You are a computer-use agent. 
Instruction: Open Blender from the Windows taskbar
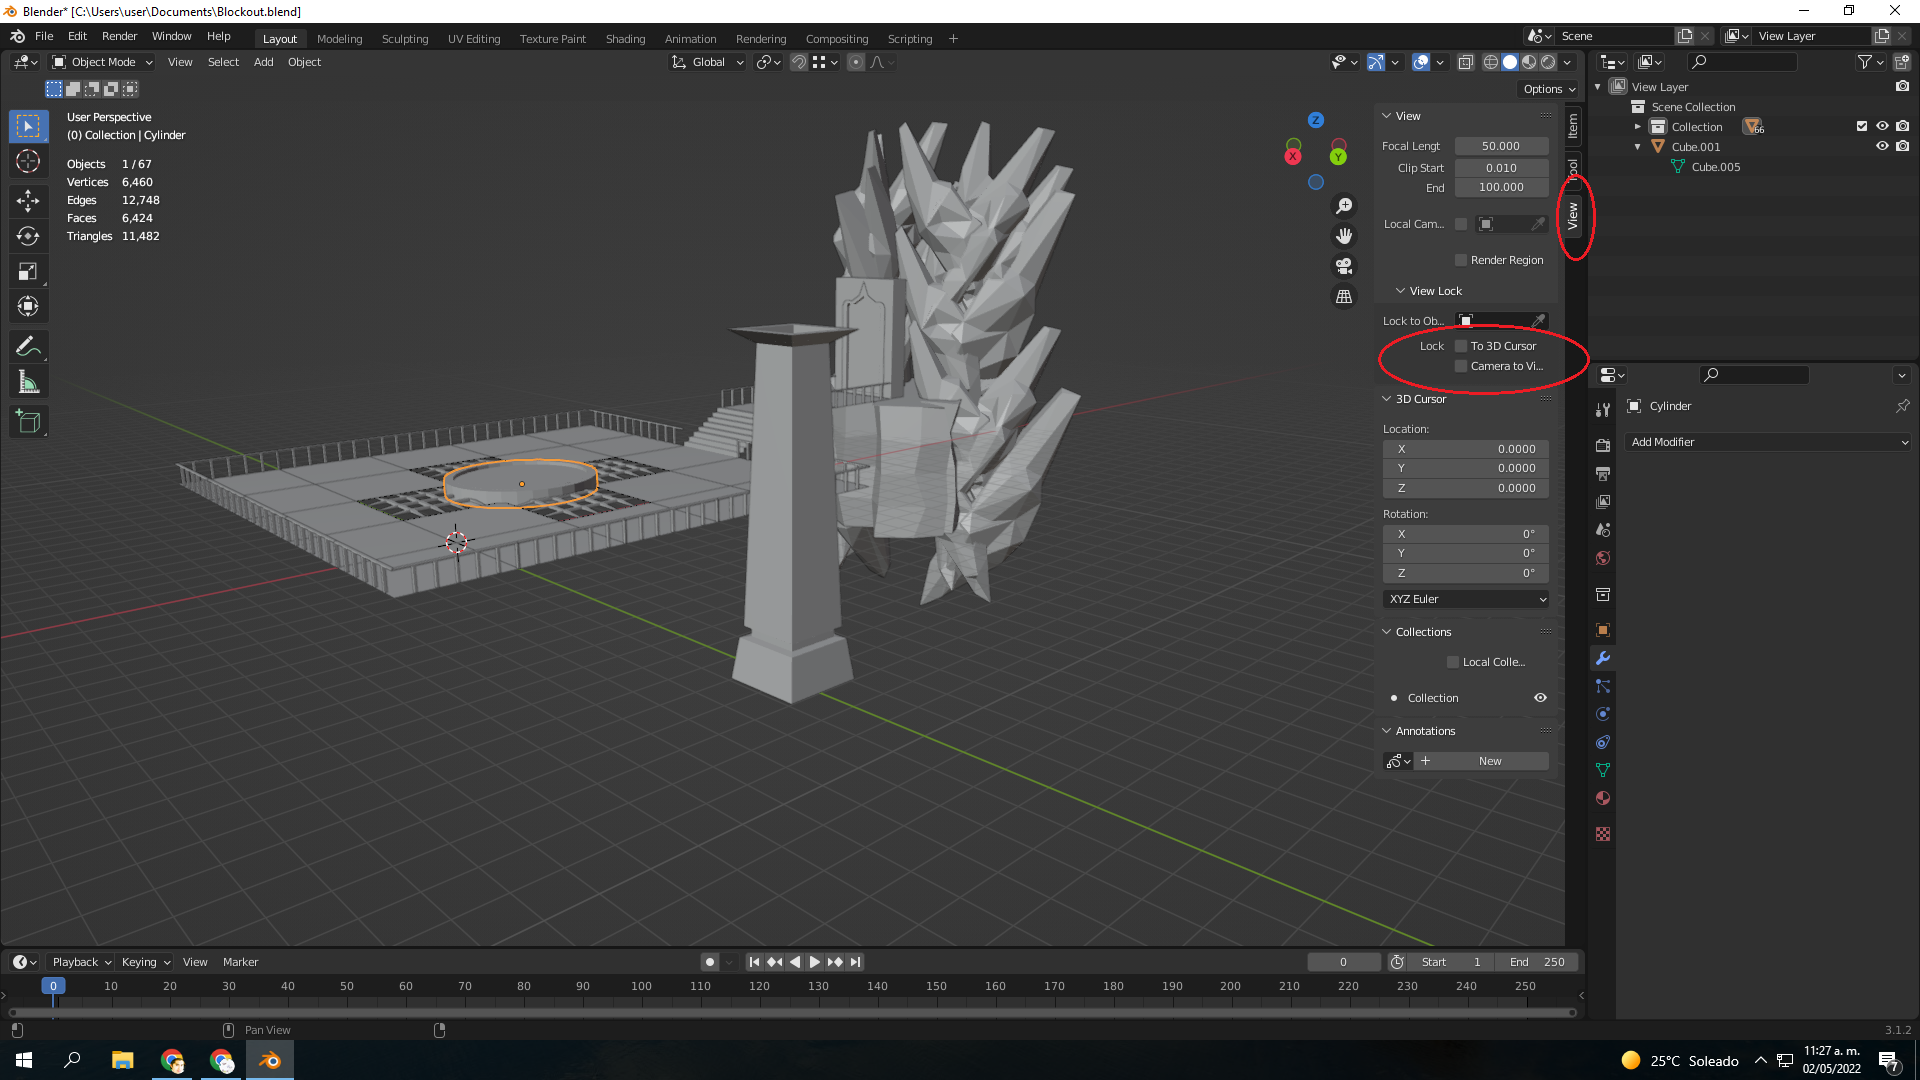(270, 1060)
